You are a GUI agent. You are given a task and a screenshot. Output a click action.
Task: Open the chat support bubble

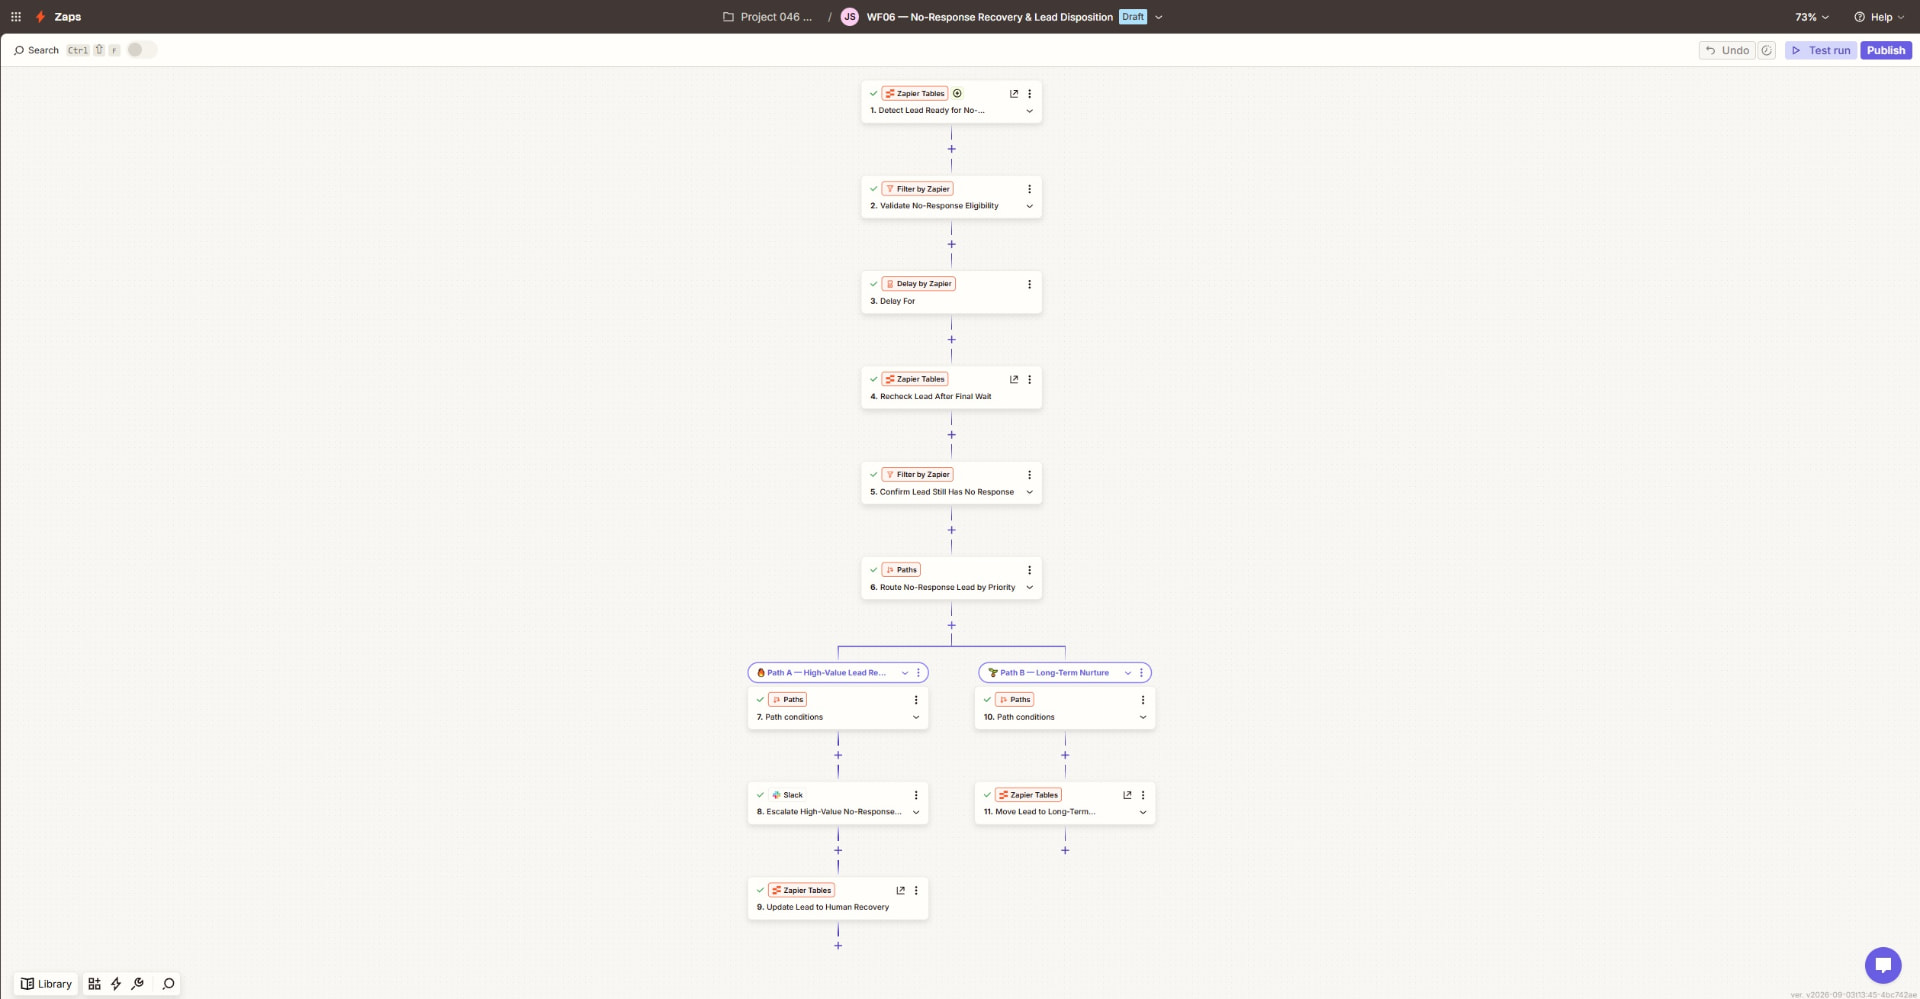pyautogui.click(x=1883, y=965)
